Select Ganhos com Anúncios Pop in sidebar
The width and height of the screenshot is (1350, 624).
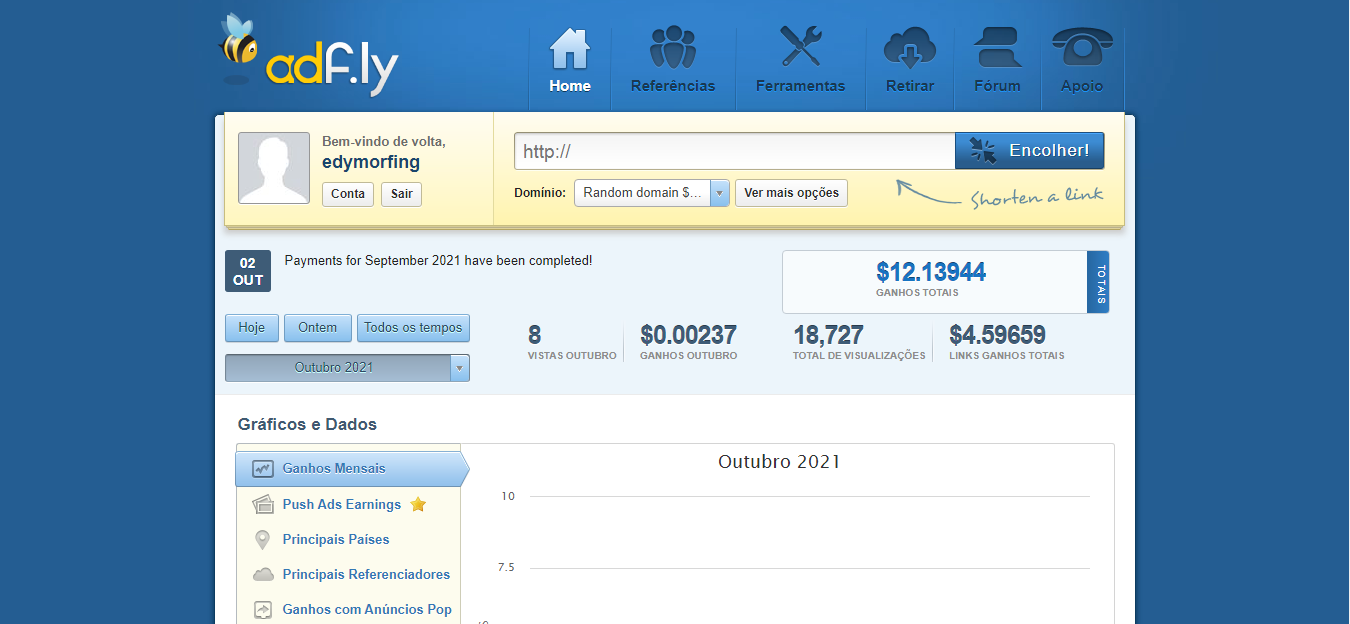click(x=367, y=610)
